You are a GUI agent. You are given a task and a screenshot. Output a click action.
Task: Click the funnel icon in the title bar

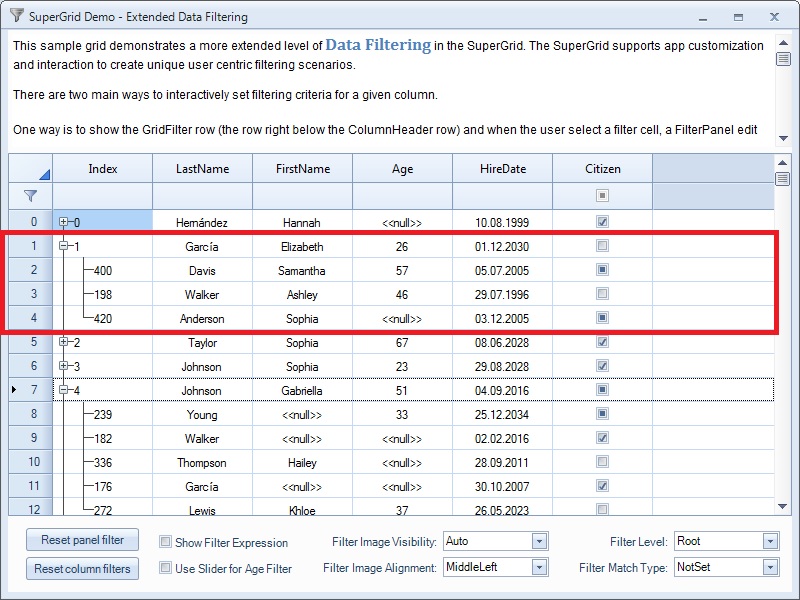[x=16, y=17]
